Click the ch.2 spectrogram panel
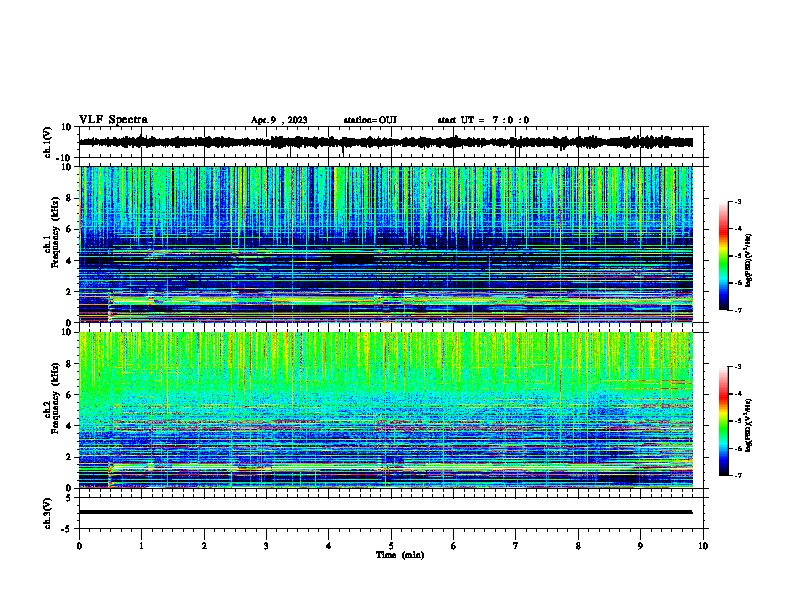 coord(385,410)
